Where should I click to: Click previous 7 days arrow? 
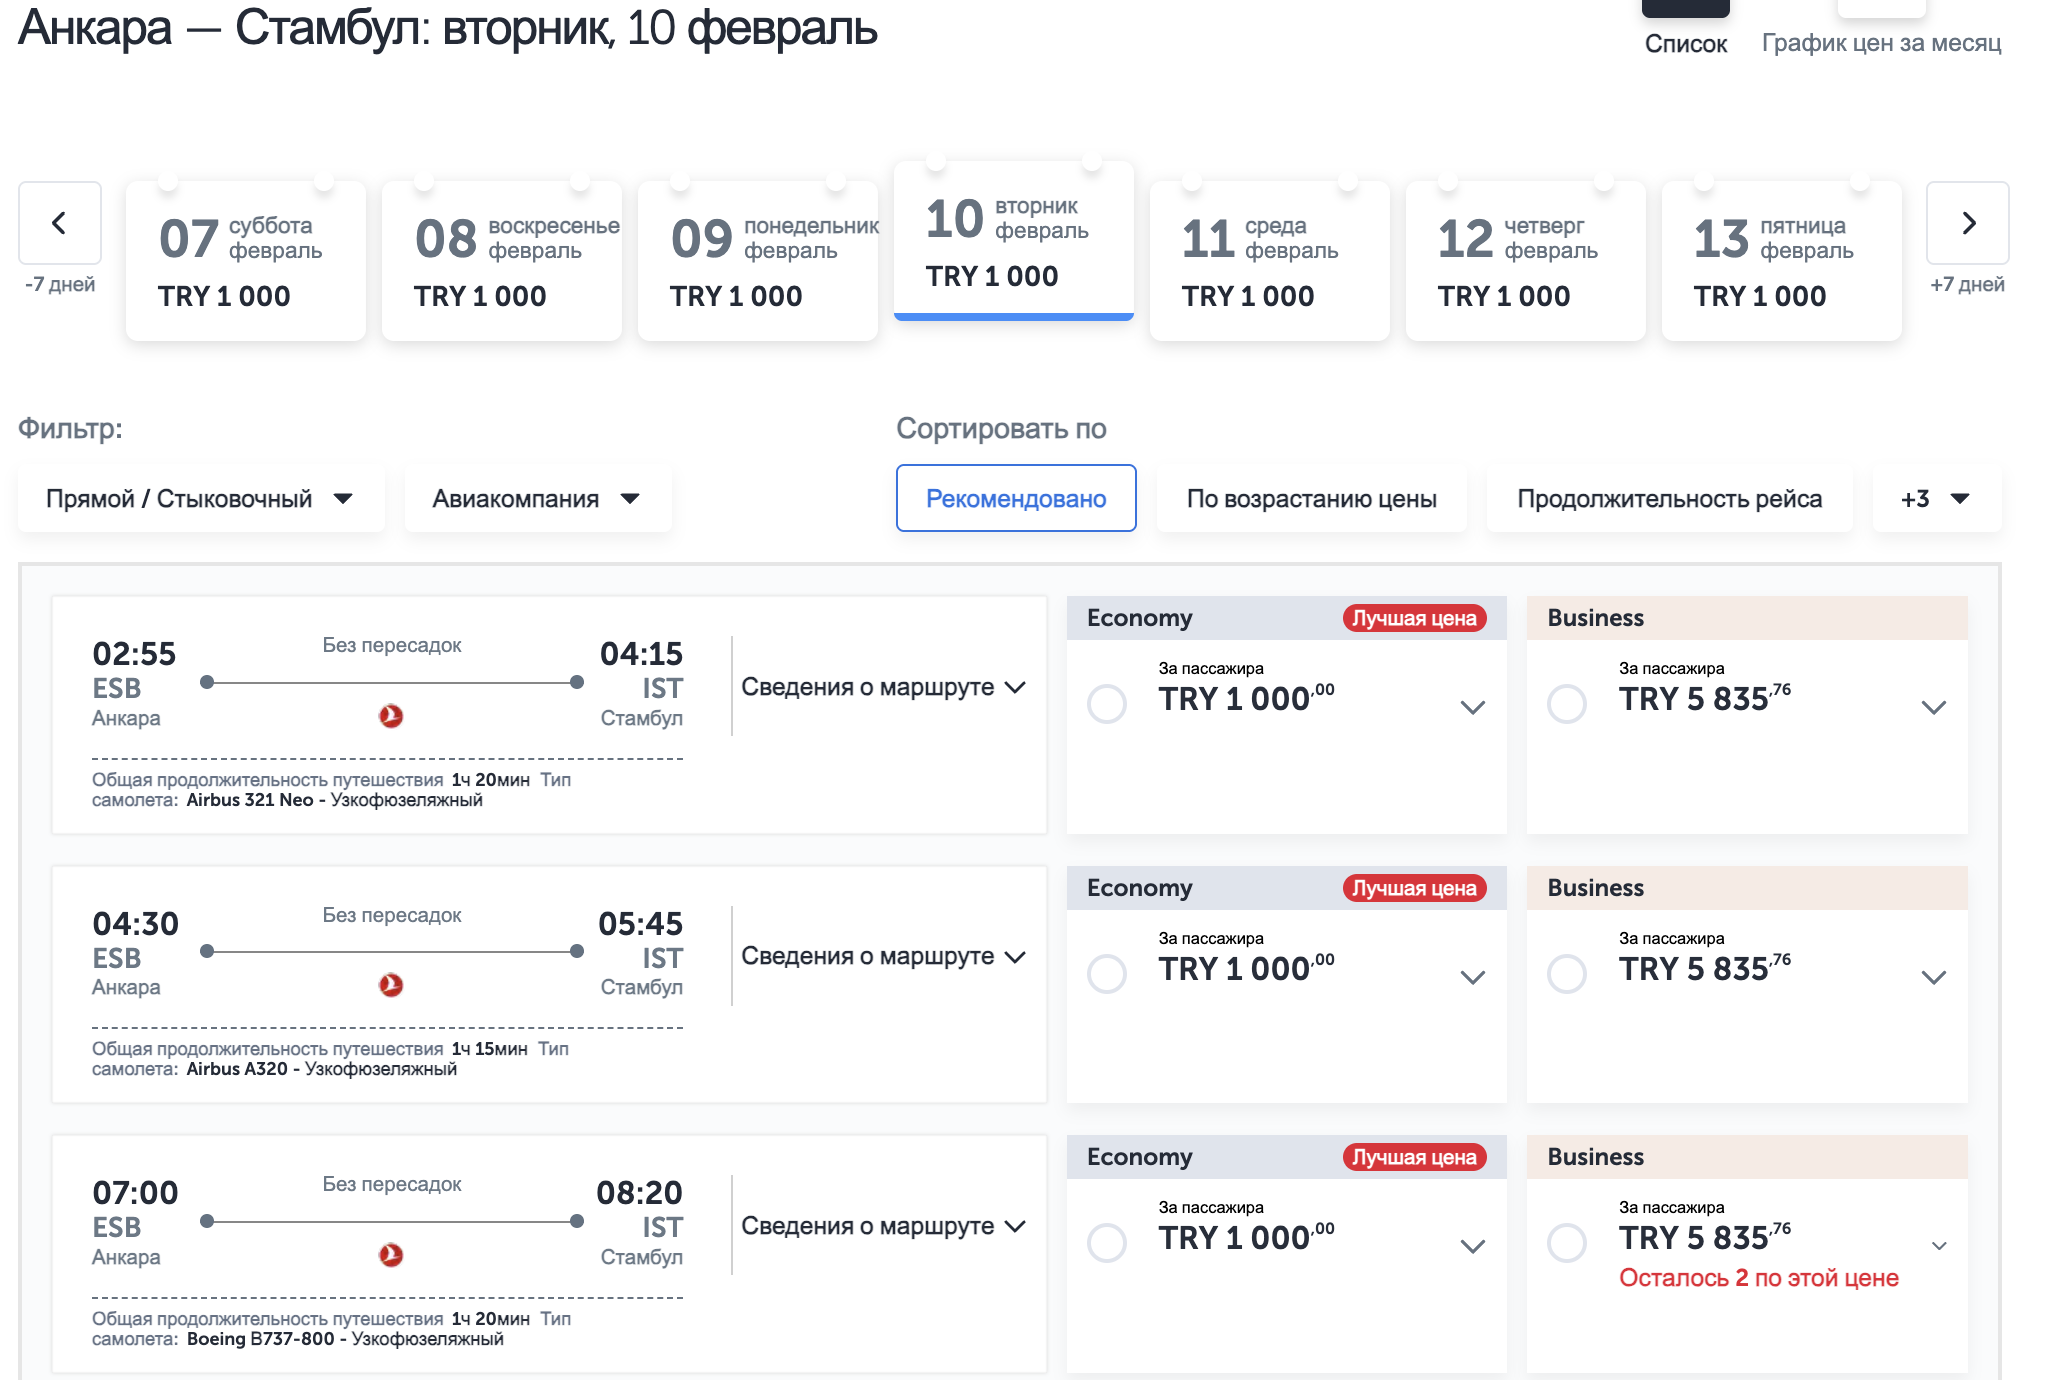(x=60, y=223)
